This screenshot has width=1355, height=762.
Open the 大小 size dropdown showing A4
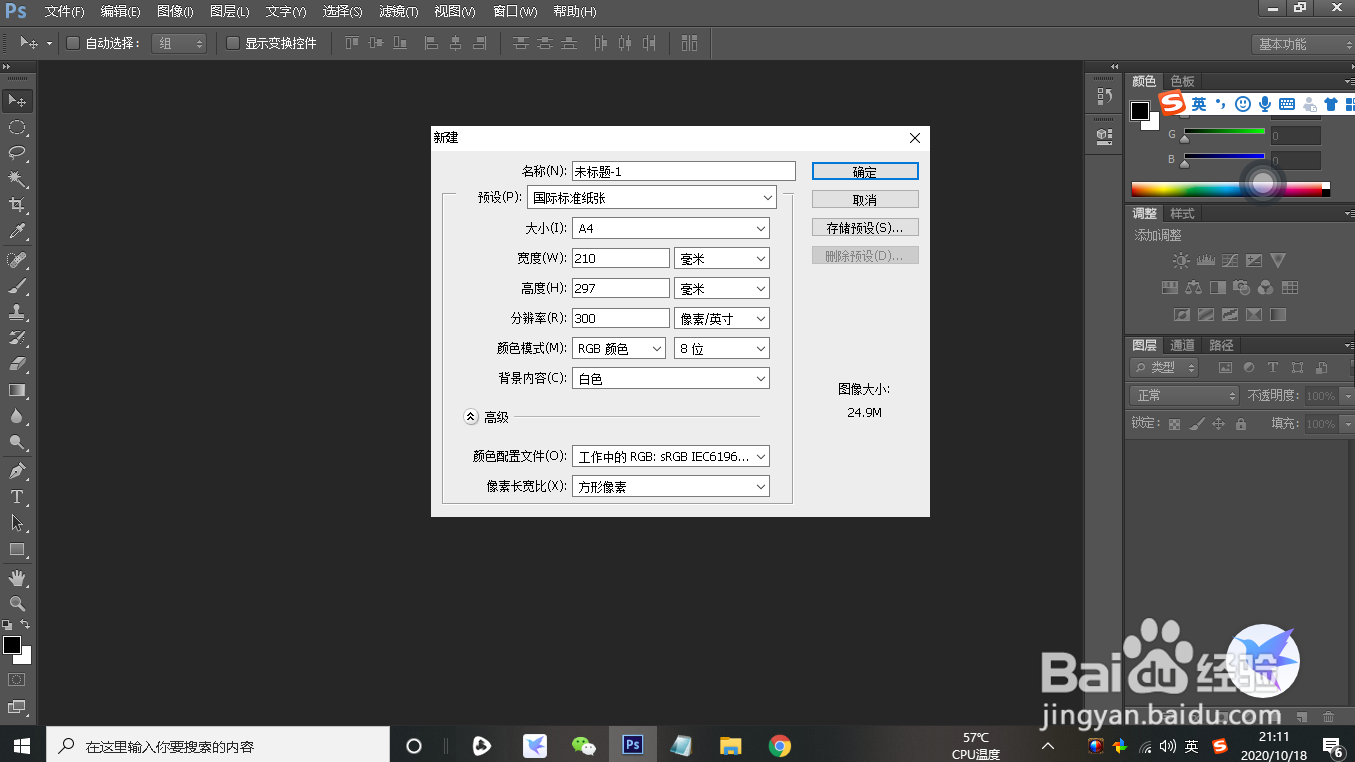[670, 228]
